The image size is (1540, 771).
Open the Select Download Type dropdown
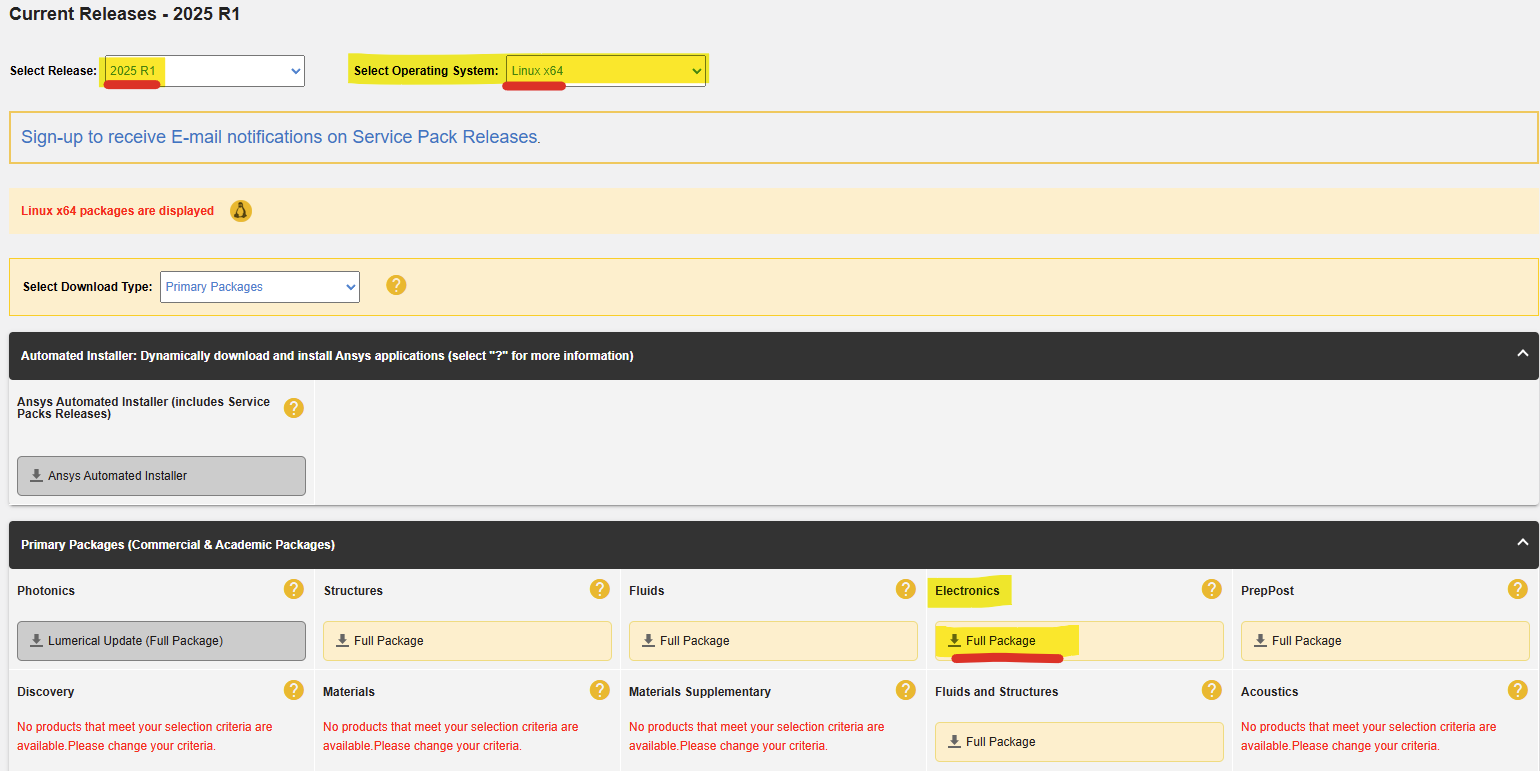(260, 287)
